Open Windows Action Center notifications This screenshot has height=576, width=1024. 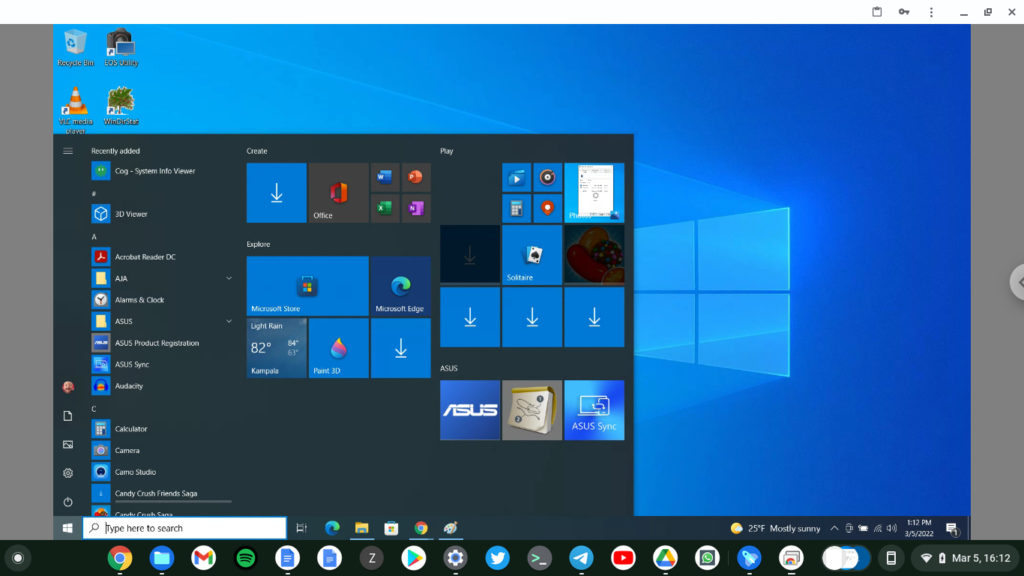coord(952,528)
